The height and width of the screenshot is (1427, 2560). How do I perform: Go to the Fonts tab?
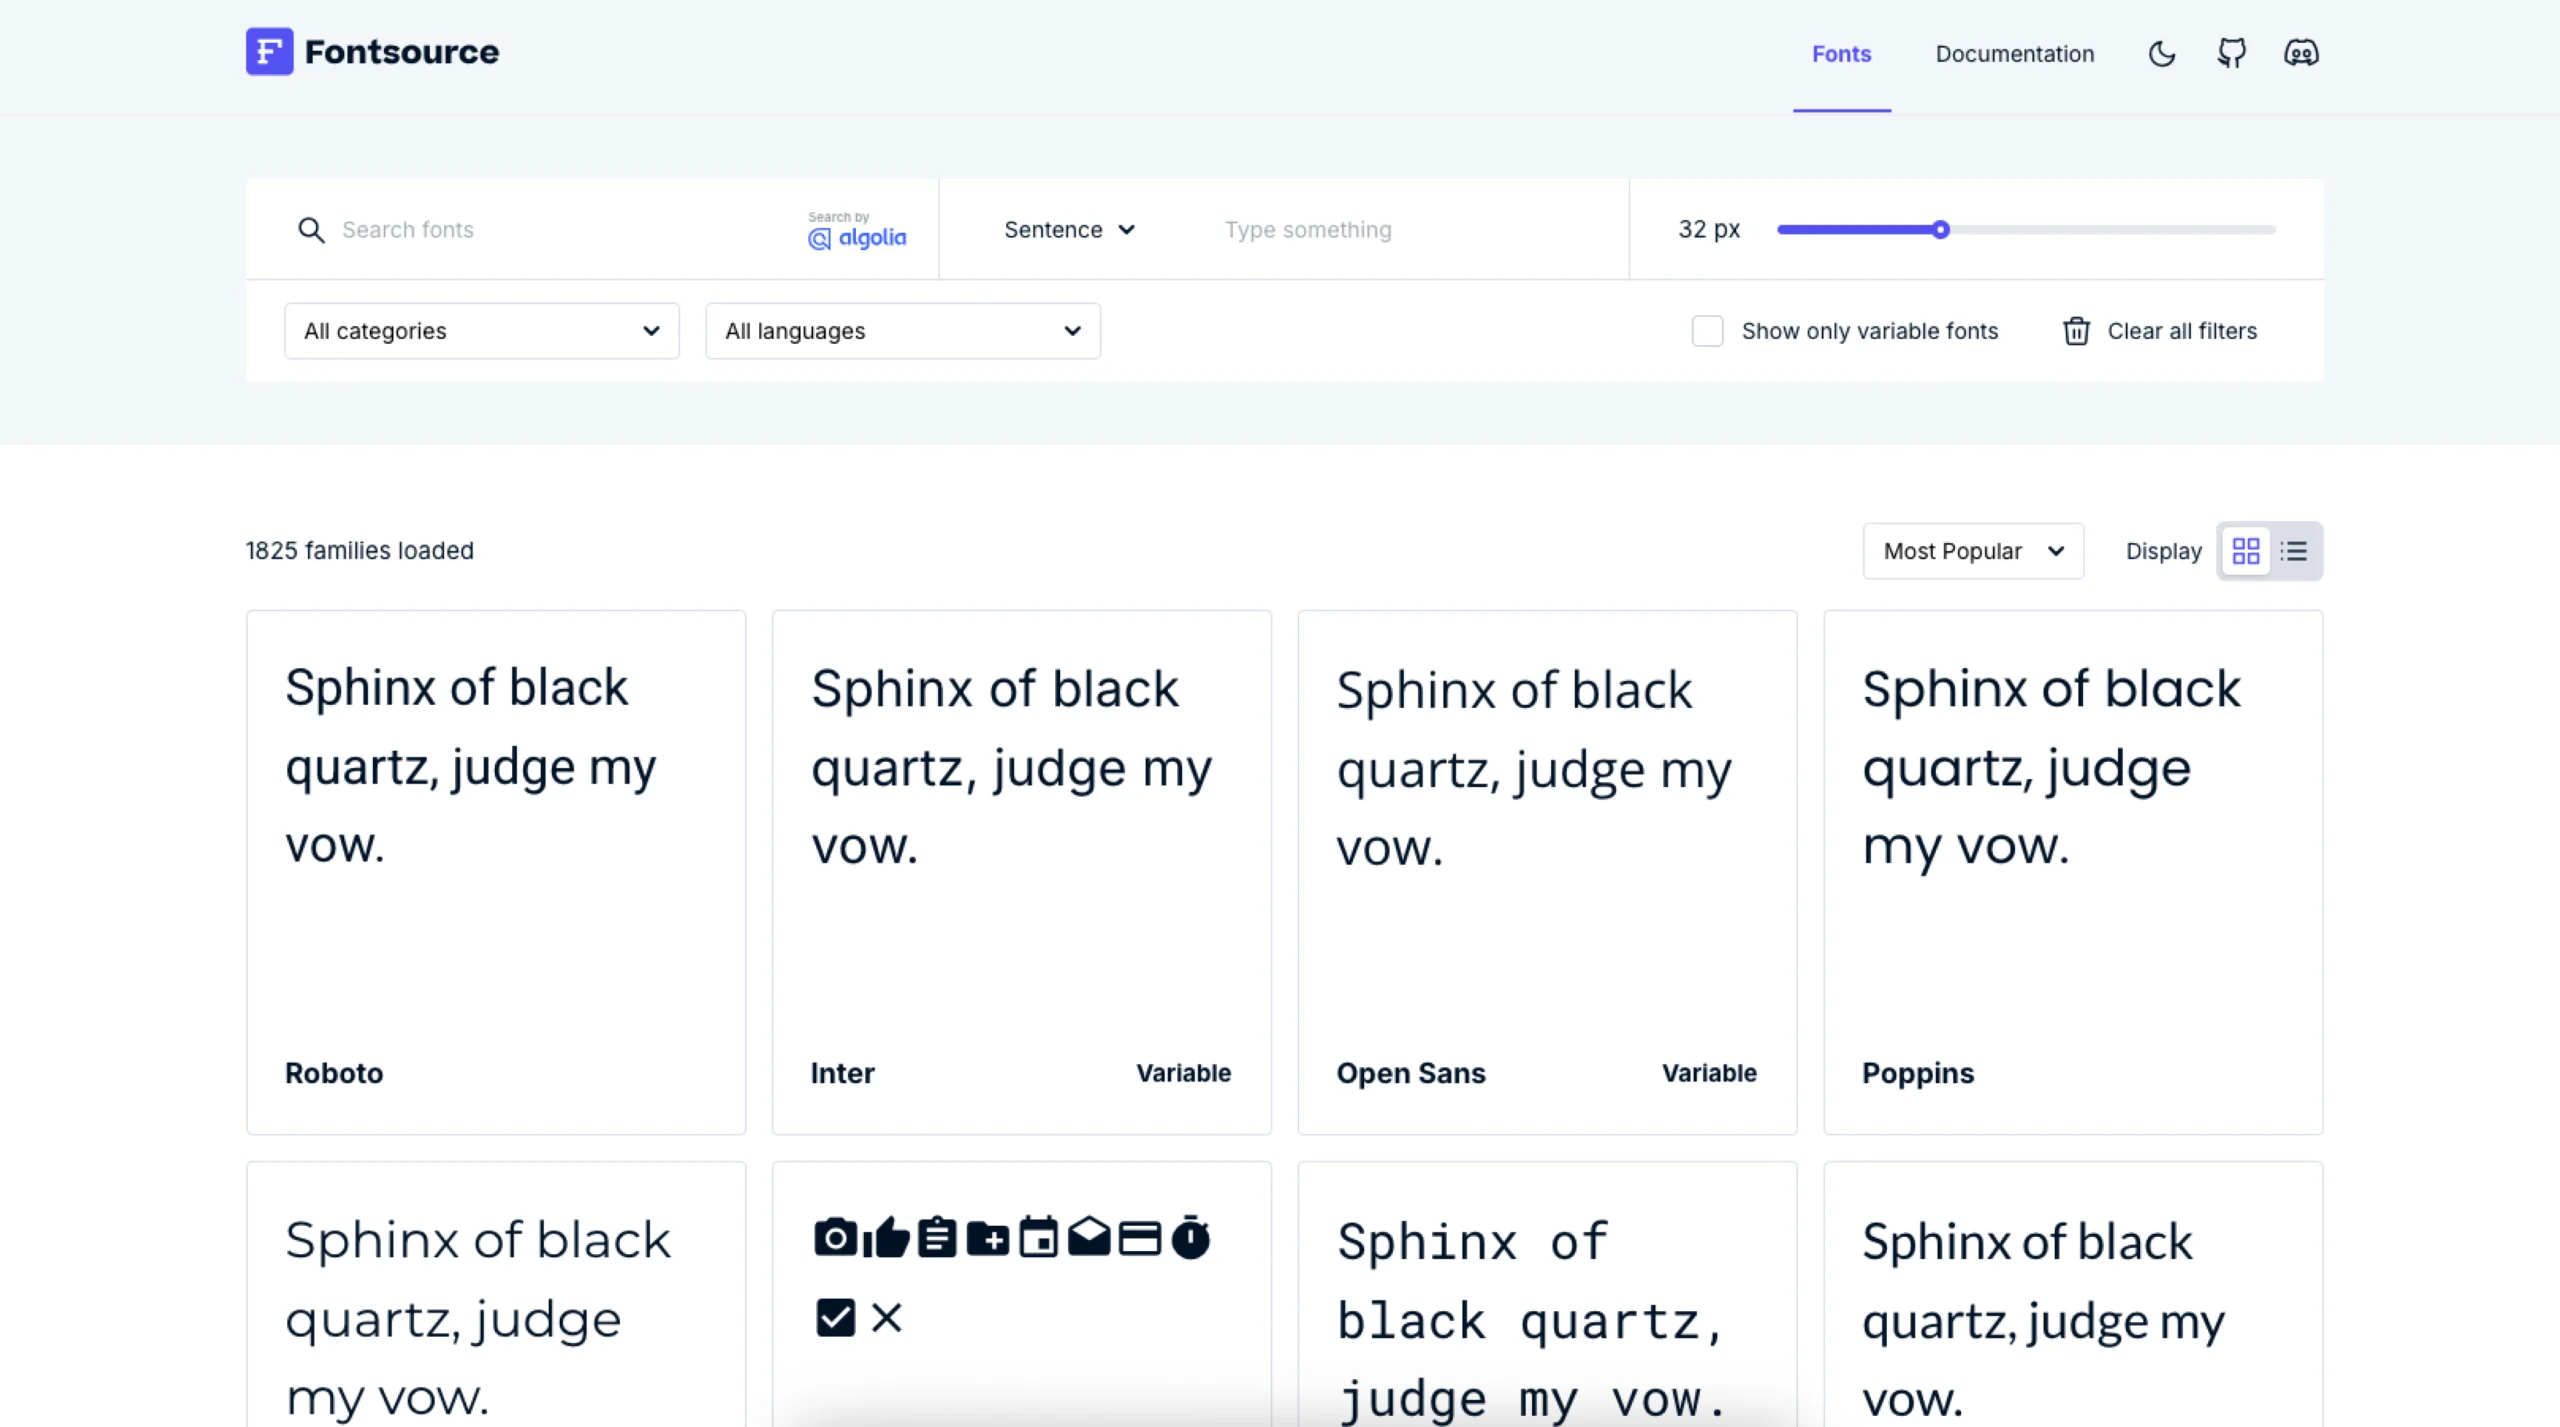coord(1841,54)
